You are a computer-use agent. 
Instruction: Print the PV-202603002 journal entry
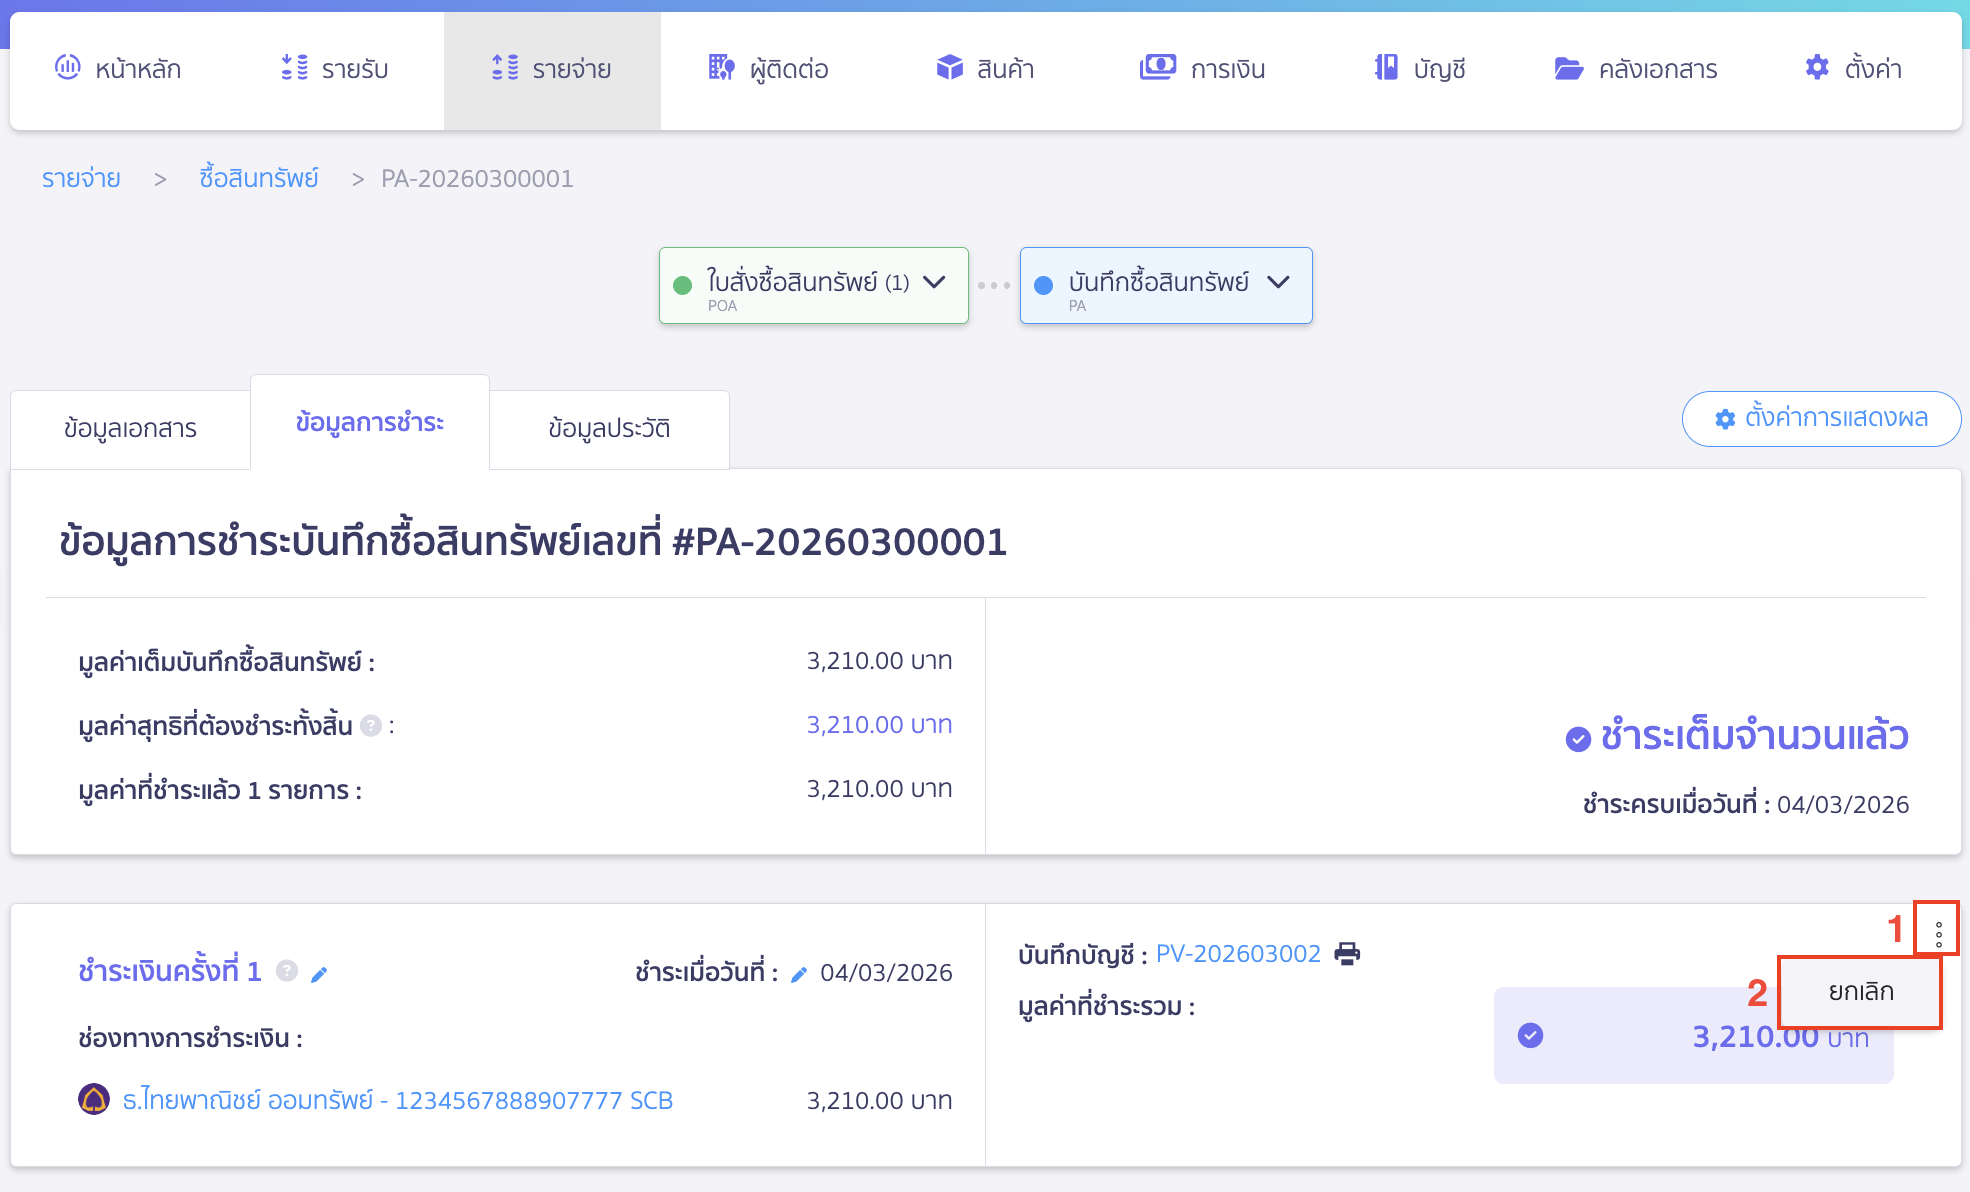pyautogui.click(x=1348, y=953)
